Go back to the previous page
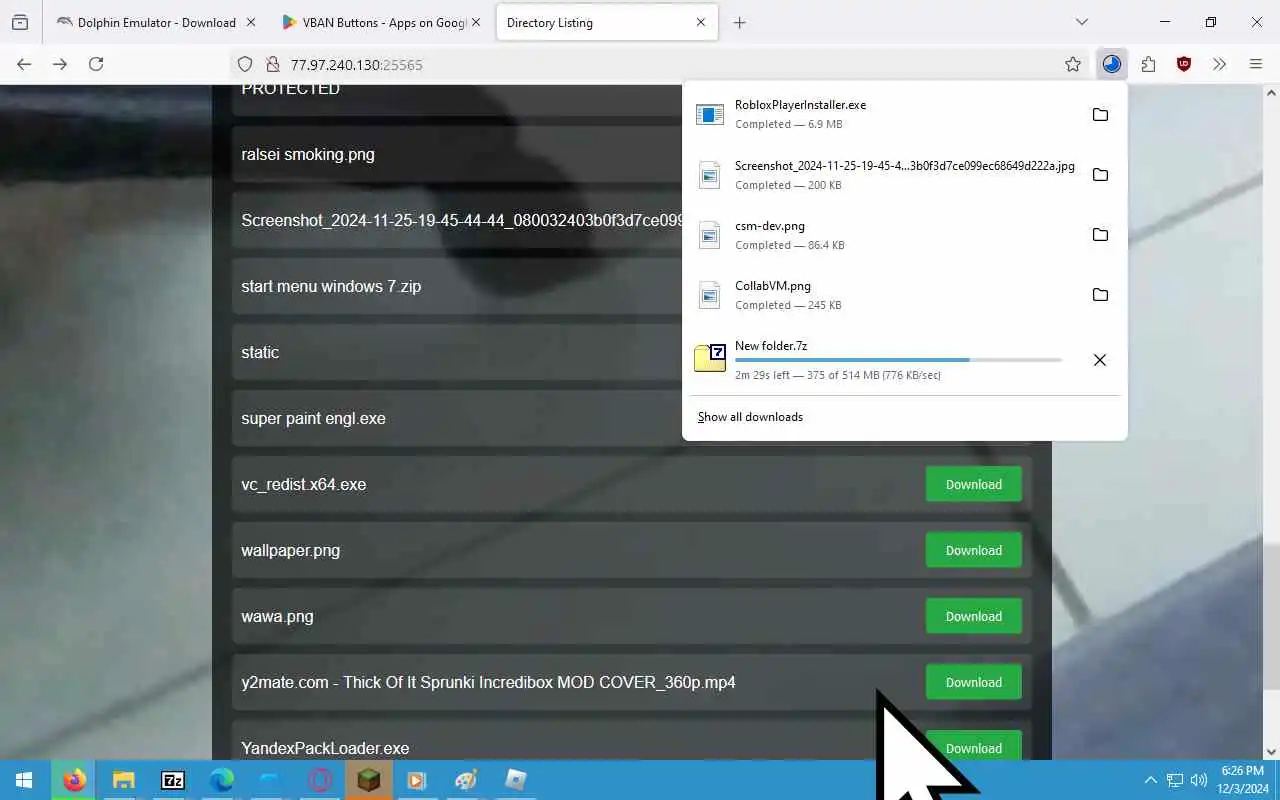Viewport: 1280px width, 800px height. pyautogui.click(x=24, y=64)
